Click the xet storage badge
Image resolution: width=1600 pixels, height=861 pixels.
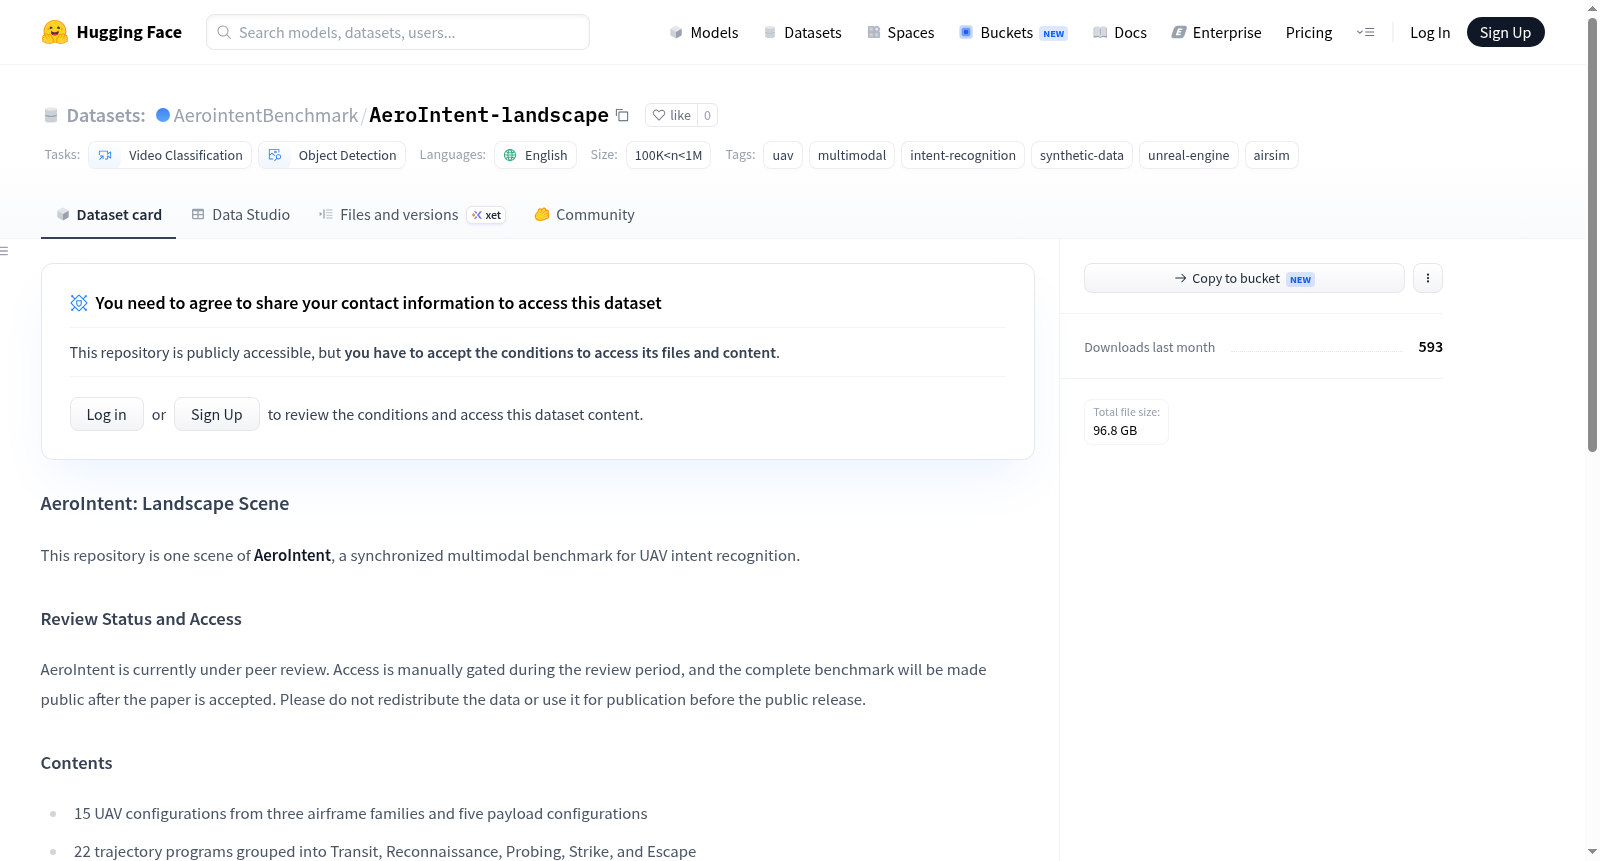click(x=487, y=215)
